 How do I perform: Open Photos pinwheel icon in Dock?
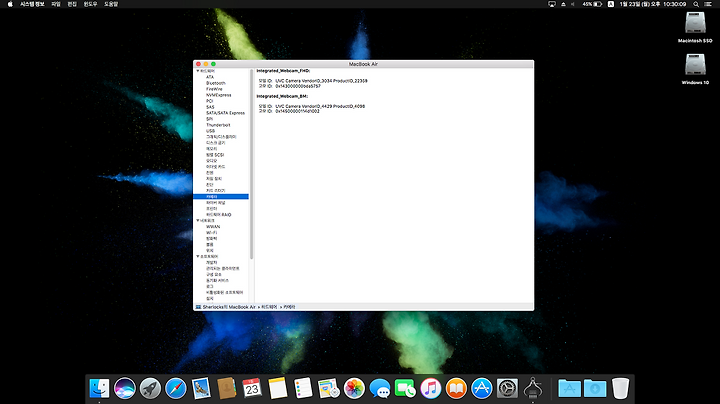tap(354, 388)
